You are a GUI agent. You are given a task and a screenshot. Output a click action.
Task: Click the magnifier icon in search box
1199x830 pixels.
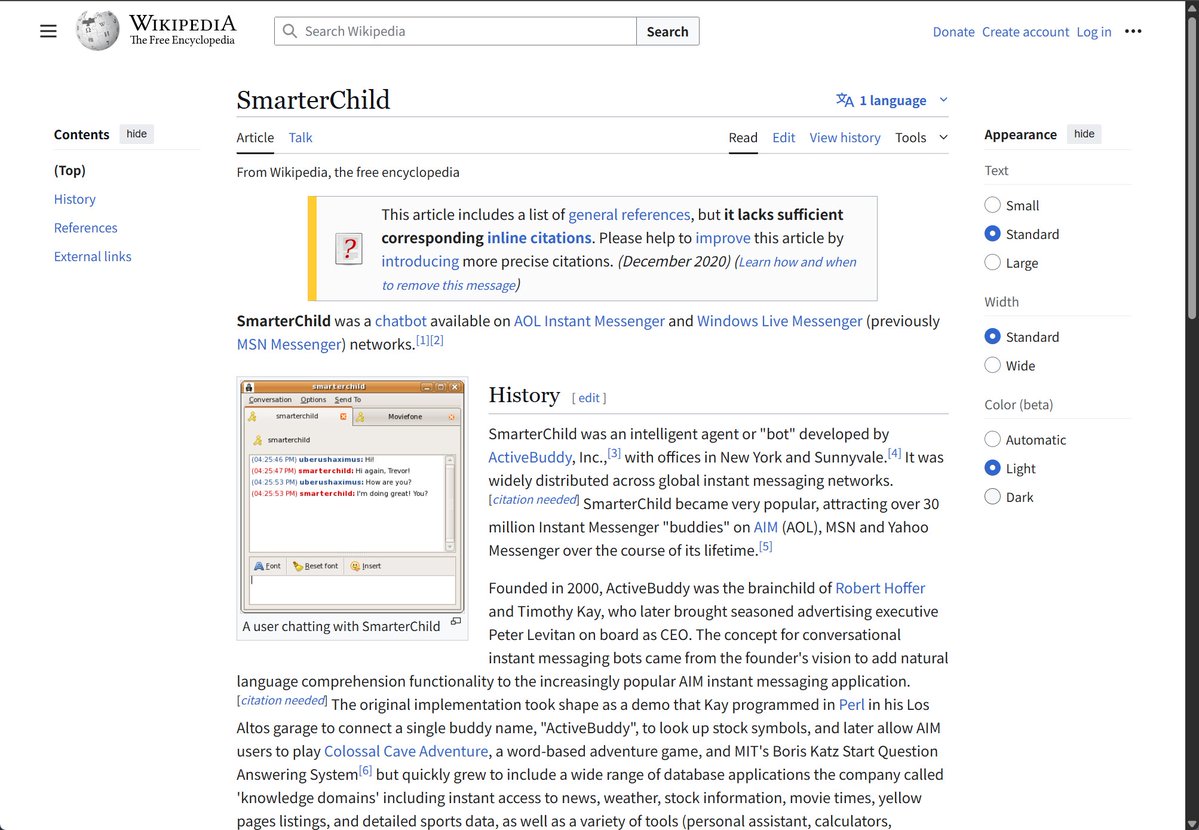click(x=289, y=31)
